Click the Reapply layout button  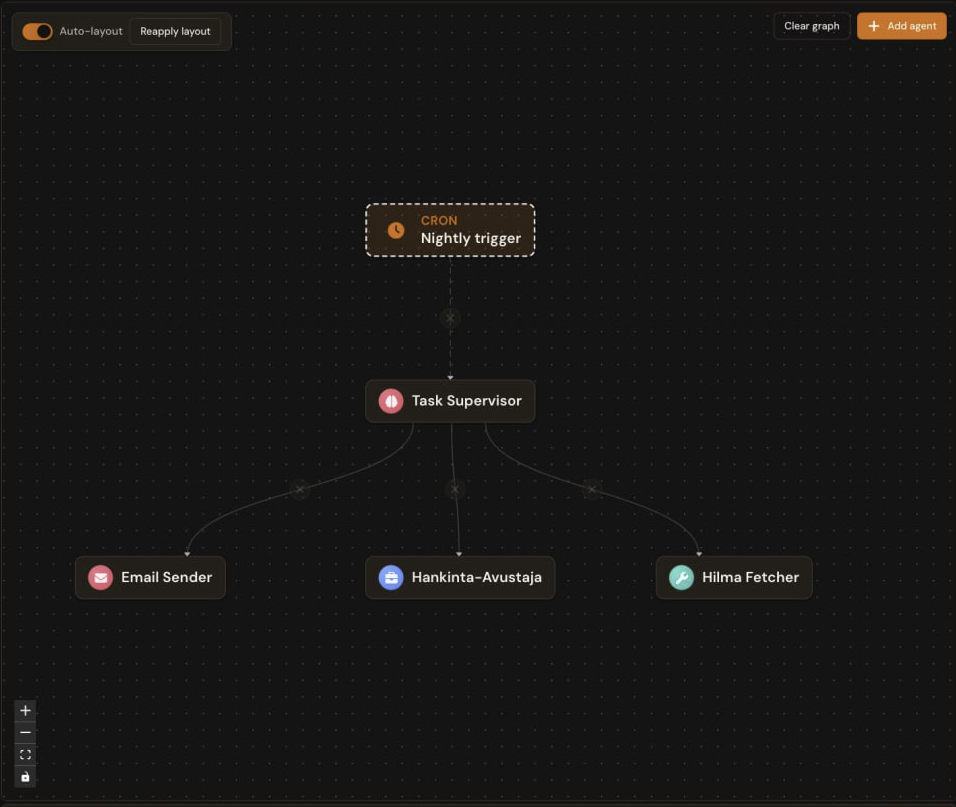(175, 31)
